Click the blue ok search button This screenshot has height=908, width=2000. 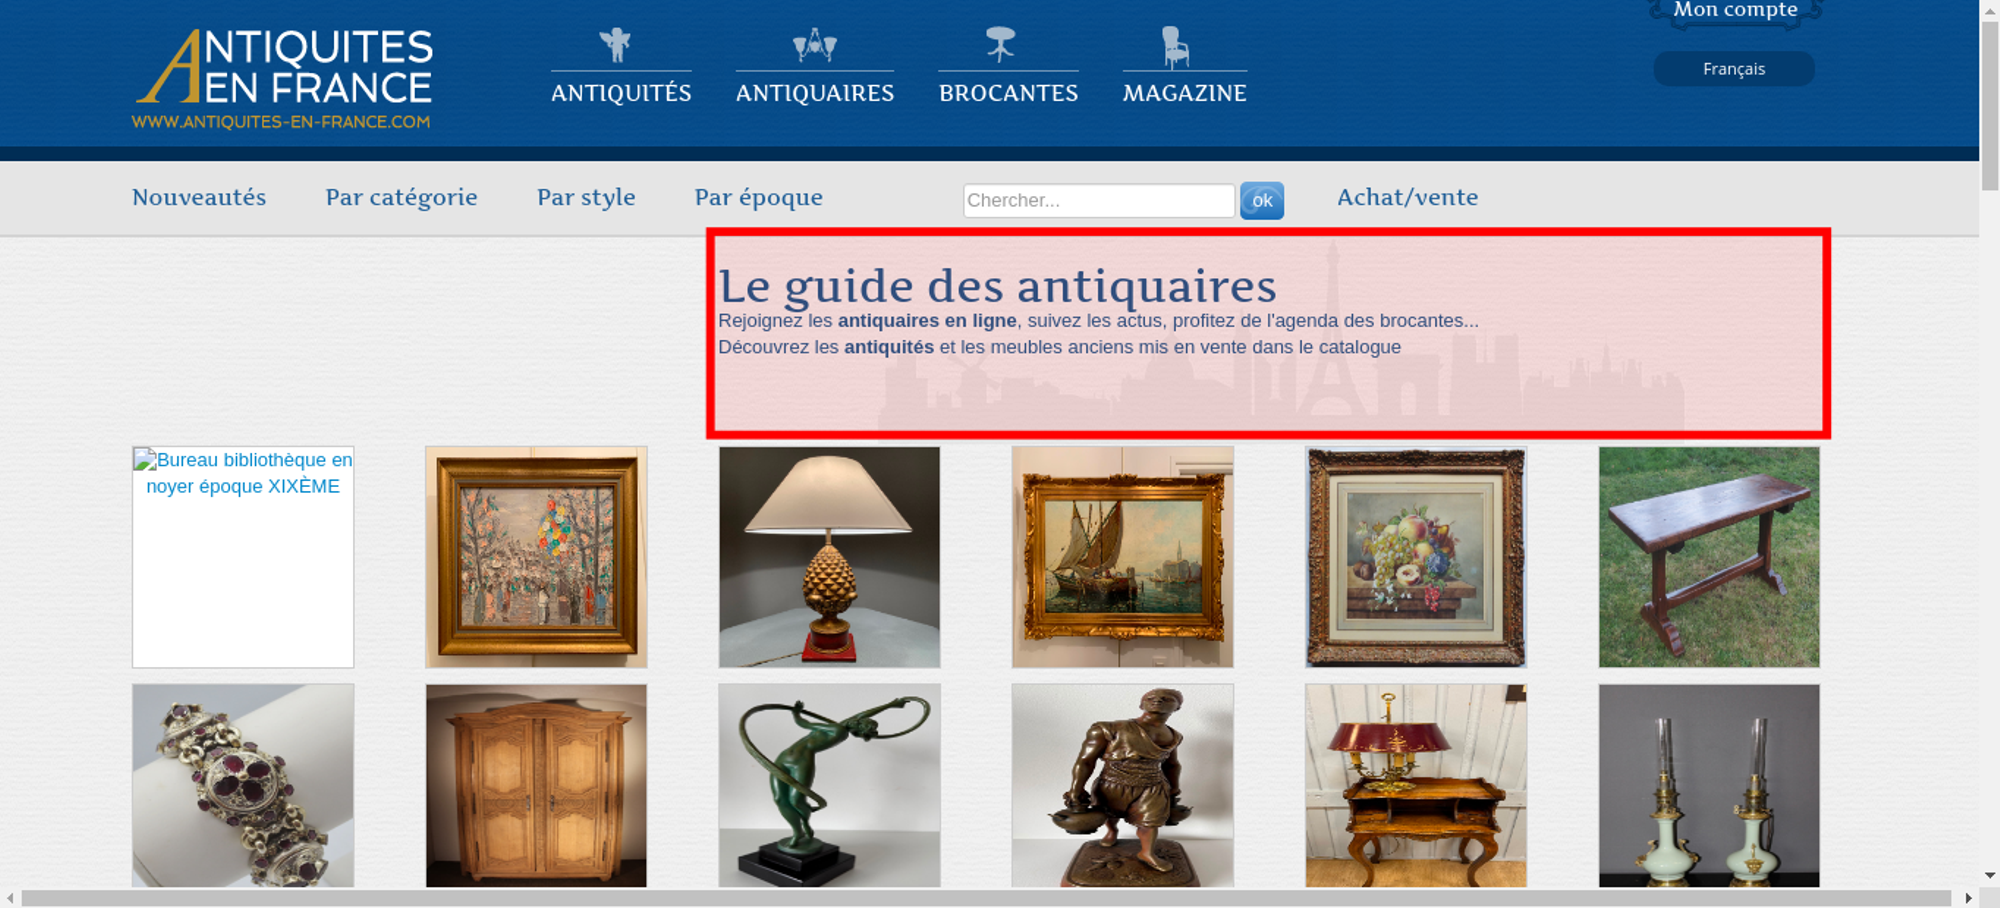1262,200
